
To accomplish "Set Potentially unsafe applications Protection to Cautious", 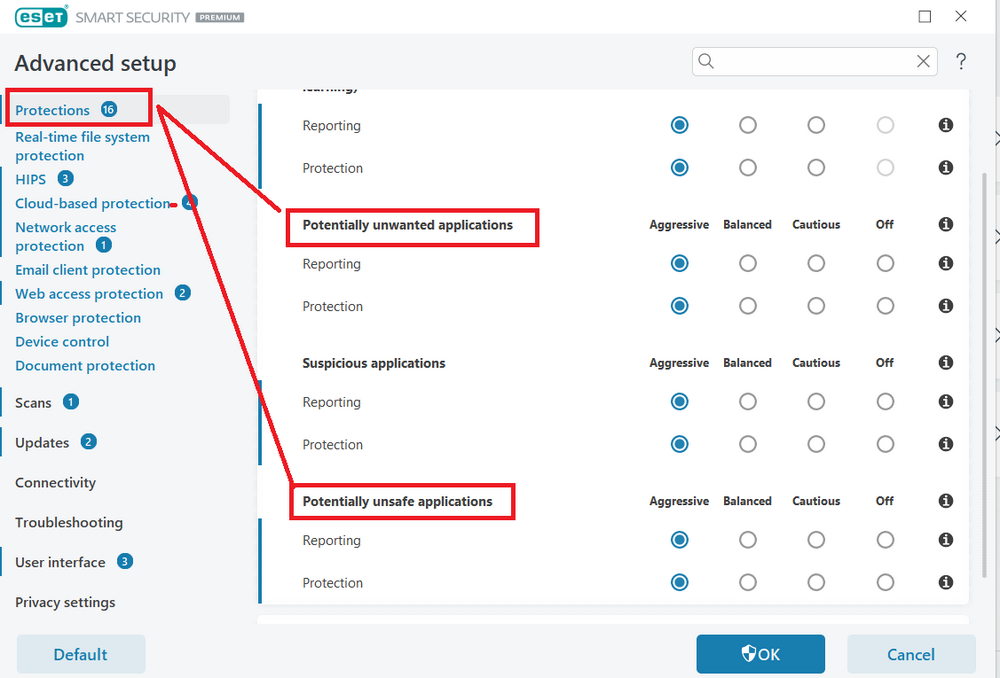I will (816, 582).
